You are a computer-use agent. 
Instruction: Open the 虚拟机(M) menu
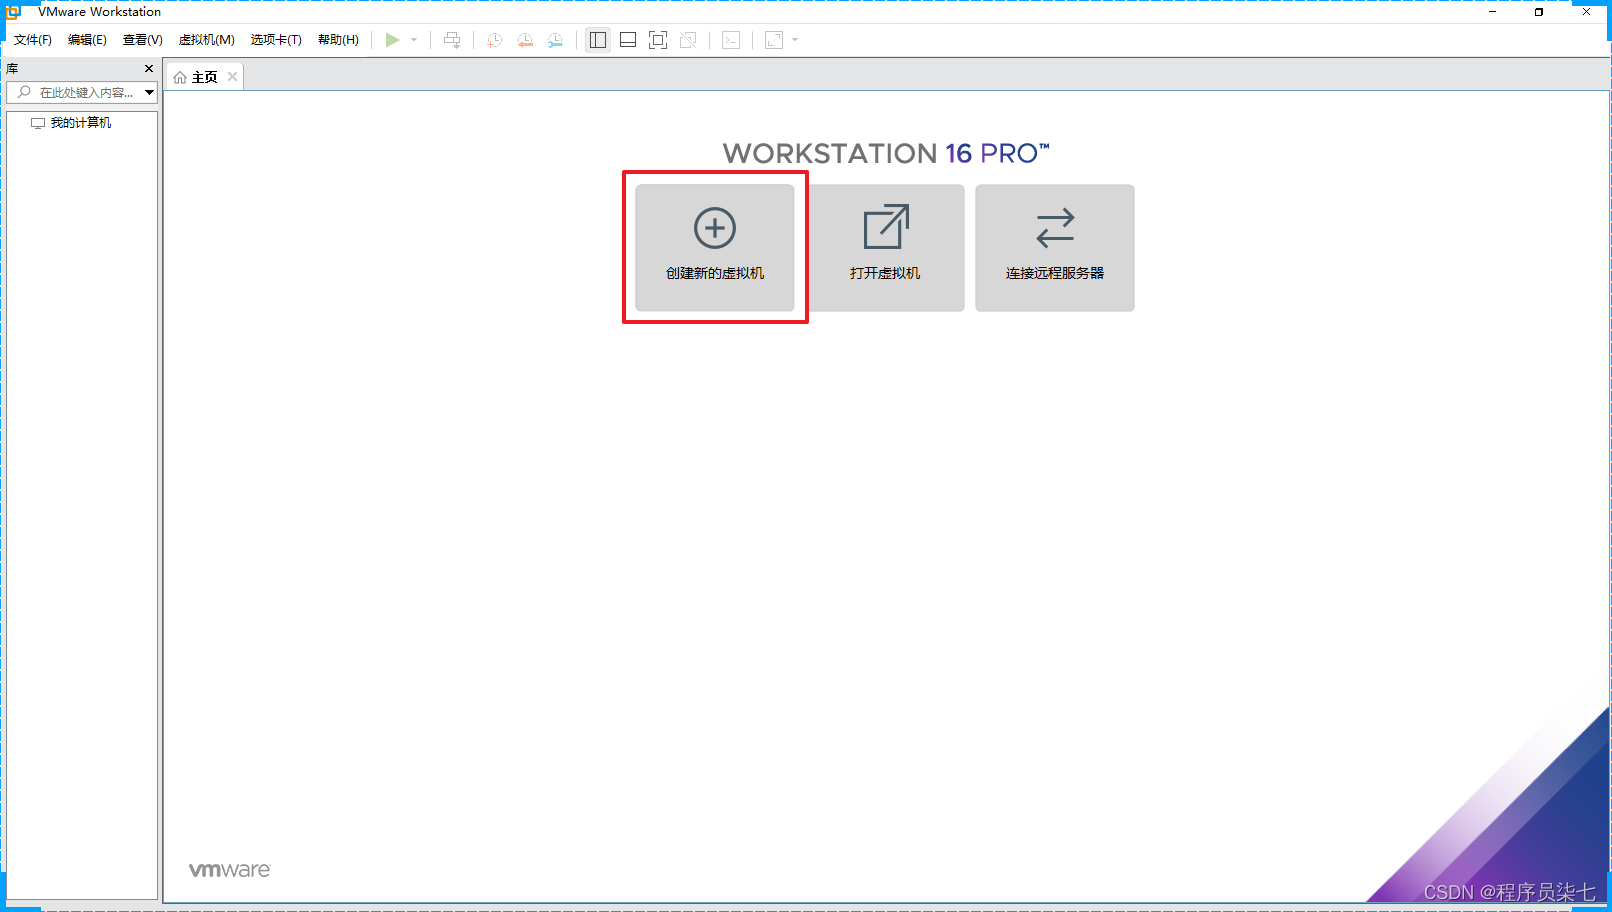(206, 40)
